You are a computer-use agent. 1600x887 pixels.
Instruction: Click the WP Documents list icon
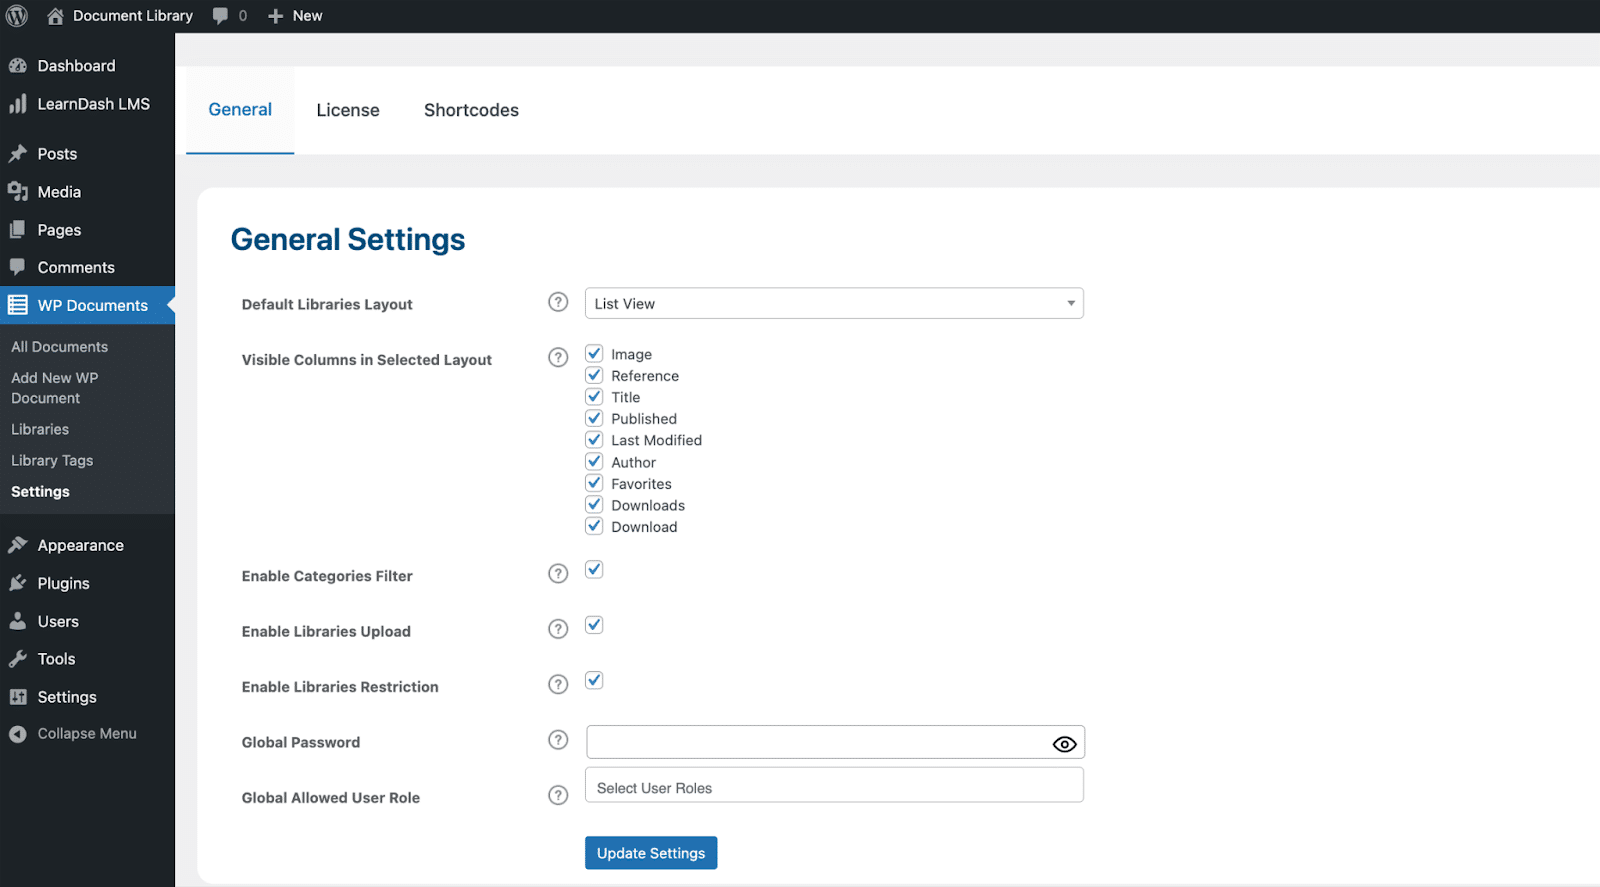coord(17,305)
